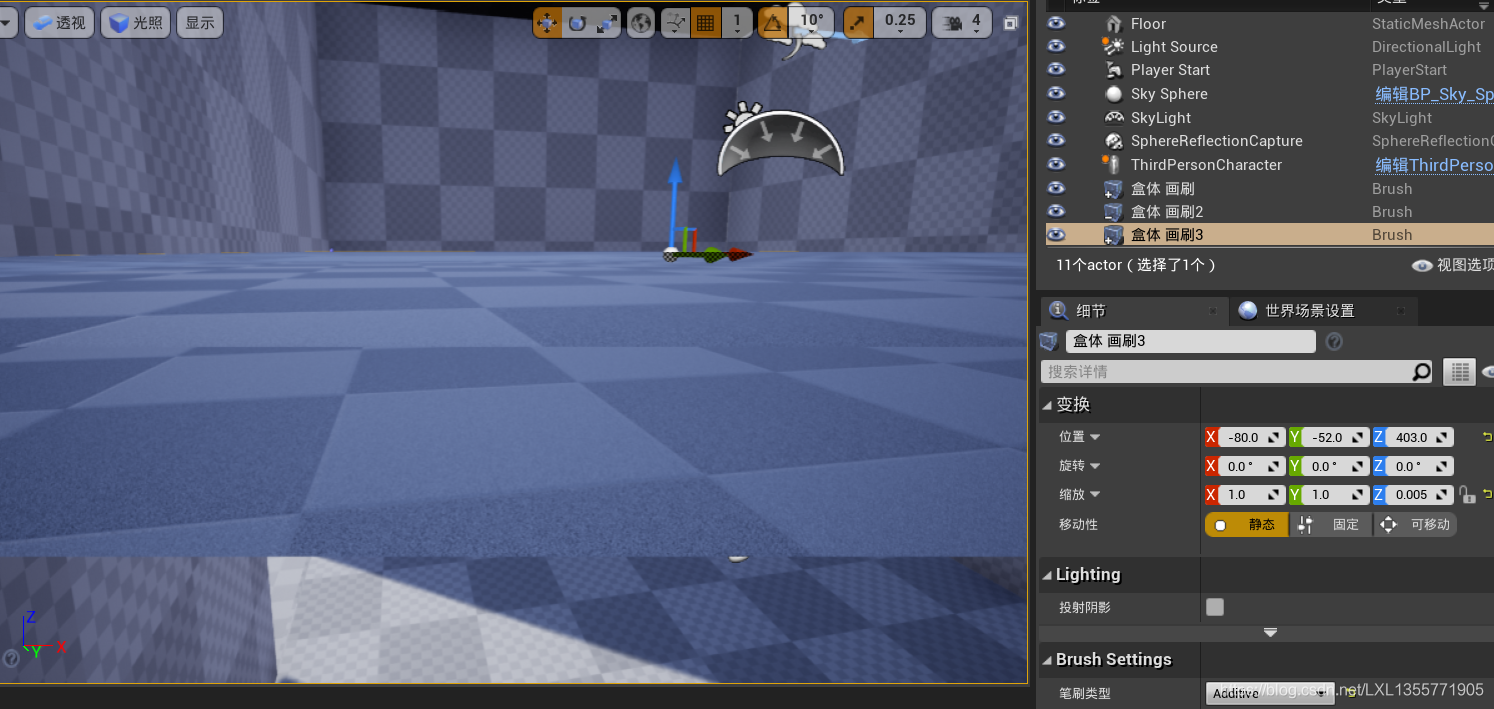Viewport: 1494px width, 709px height.
Task: Maximize or restore the viewport
Action: click(1011, 23)
